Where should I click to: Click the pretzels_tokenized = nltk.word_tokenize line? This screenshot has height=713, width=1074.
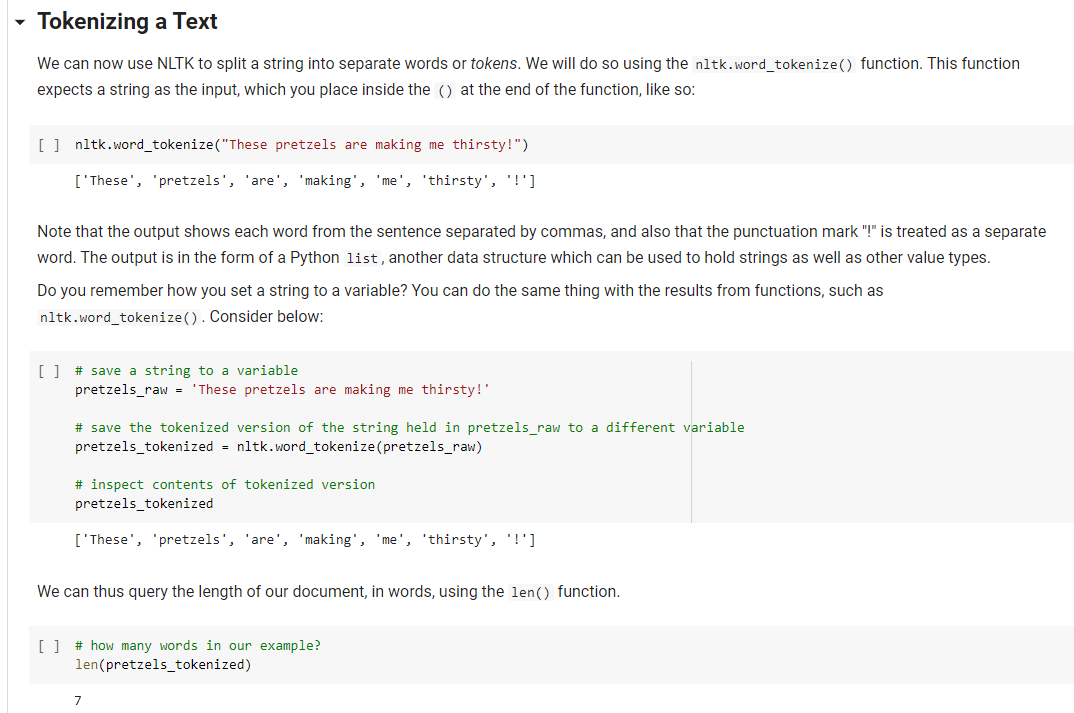tap(279, 447)
